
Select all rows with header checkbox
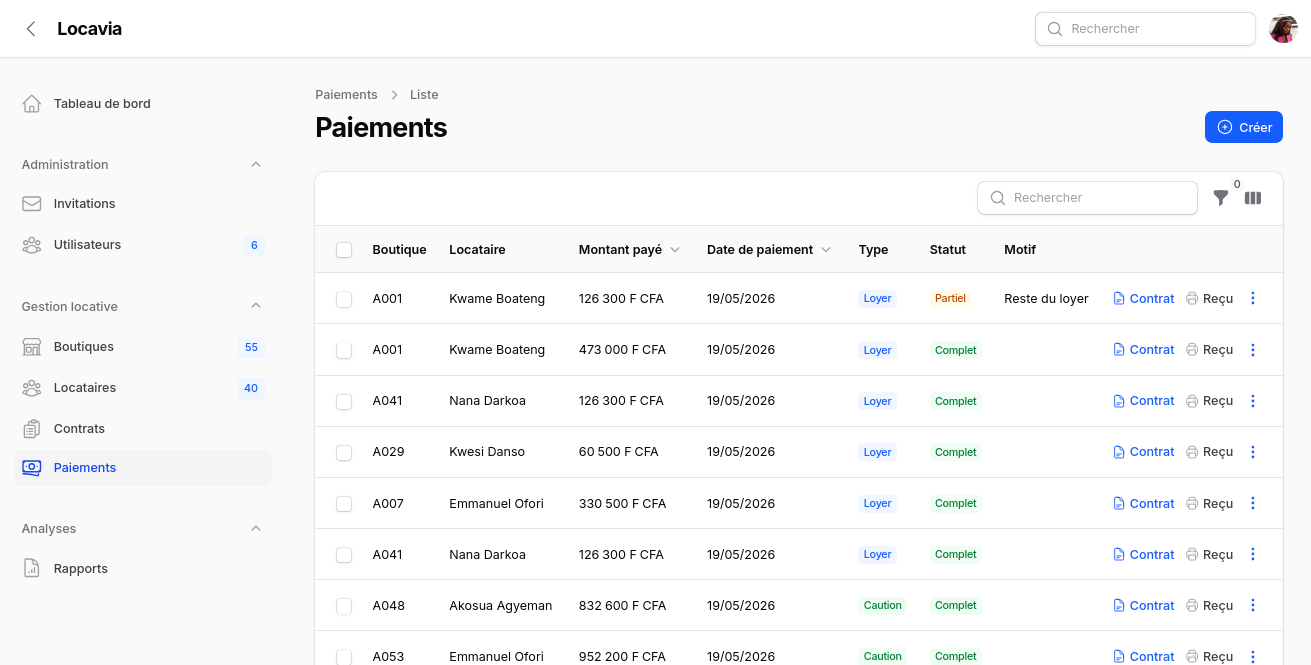[x=344, y=250]
